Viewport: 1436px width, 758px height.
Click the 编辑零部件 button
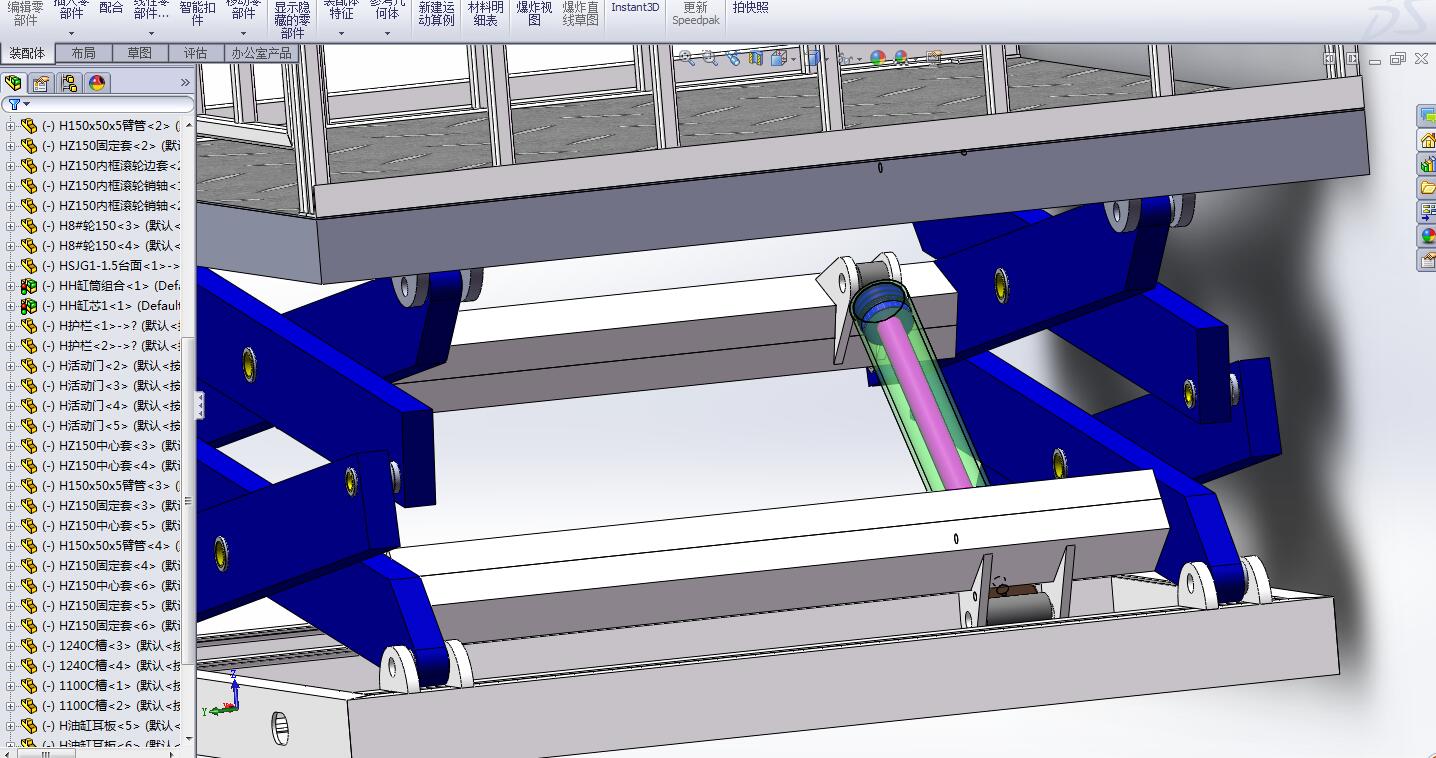point(25,13)
